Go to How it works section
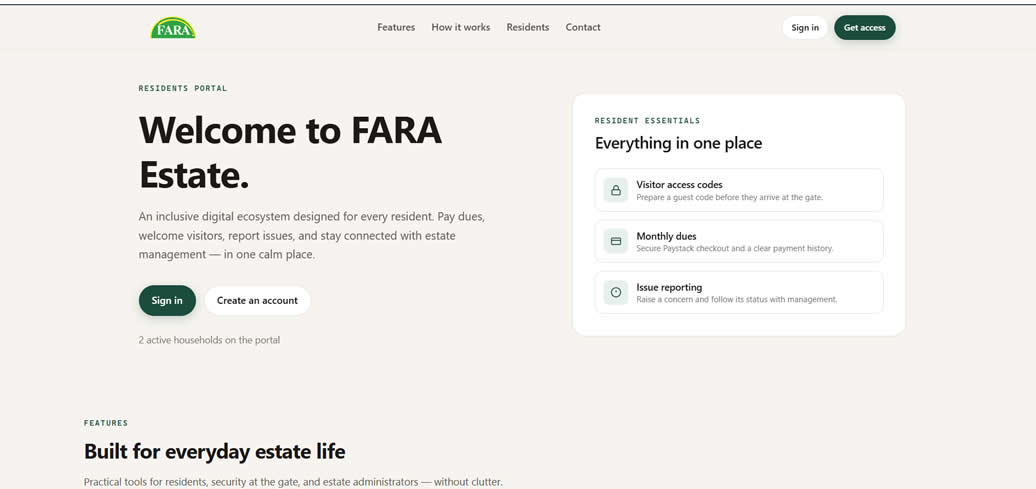Screen dimensions: 1036x489 461,27
